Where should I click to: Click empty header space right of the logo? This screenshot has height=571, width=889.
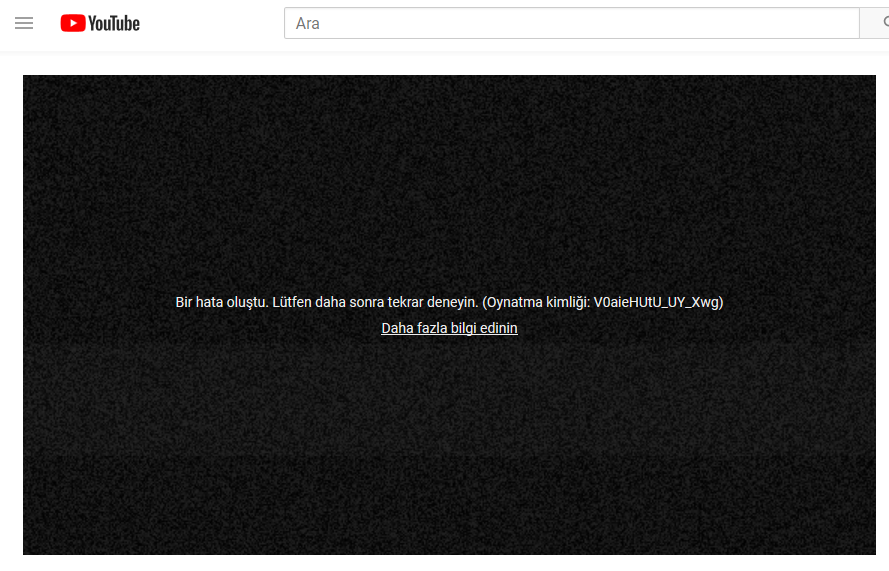[x=210, y=23]
